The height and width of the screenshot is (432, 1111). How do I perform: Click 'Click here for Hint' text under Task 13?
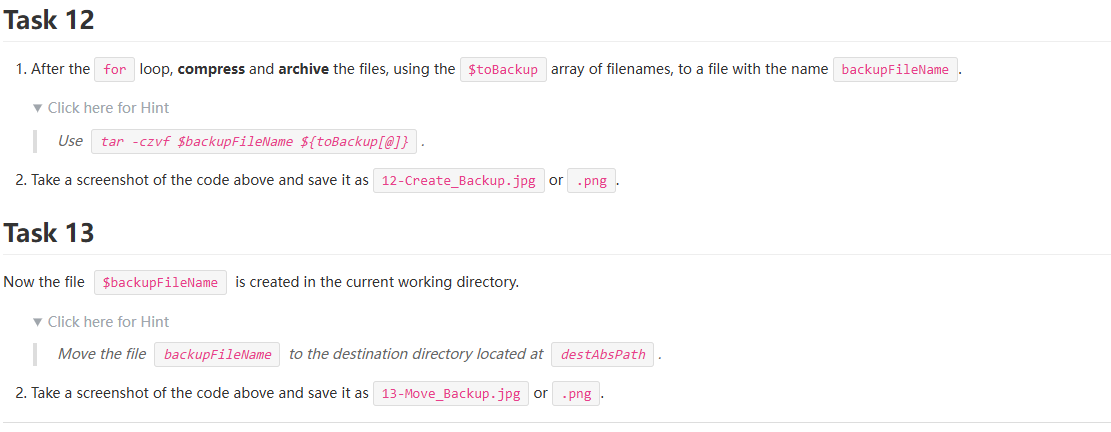(x=108, y=322)
